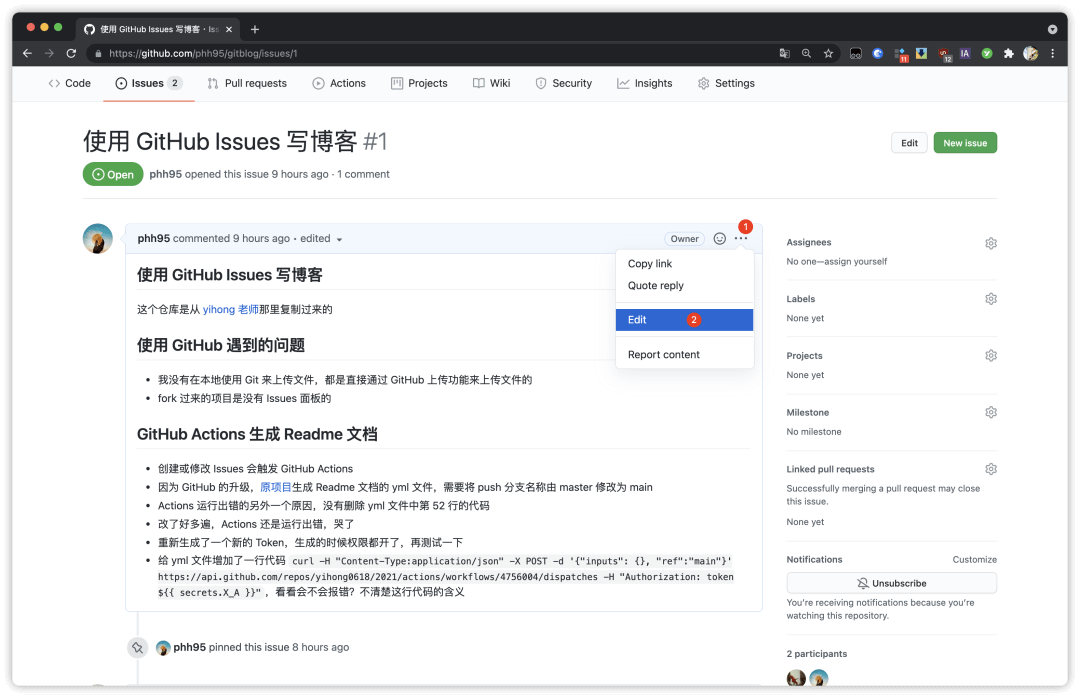Click phh95 author name in comment header
Image resolution: width=1080 pixels, height=698 pixels.
pos(154,238)
